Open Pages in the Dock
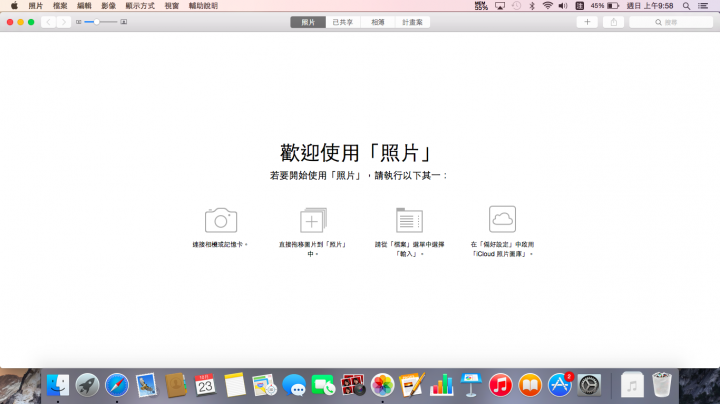The image size is (720, 404). pyautogui.click(x=412, y=385)
